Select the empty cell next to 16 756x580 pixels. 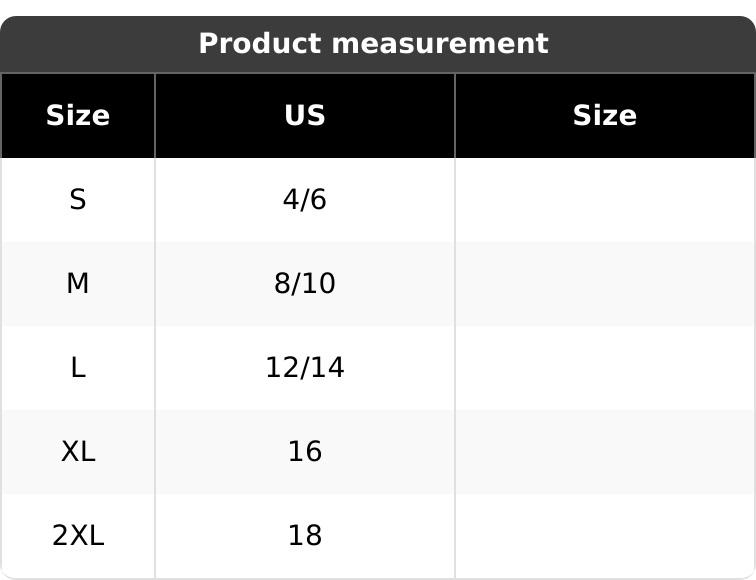tap(604, 452)
